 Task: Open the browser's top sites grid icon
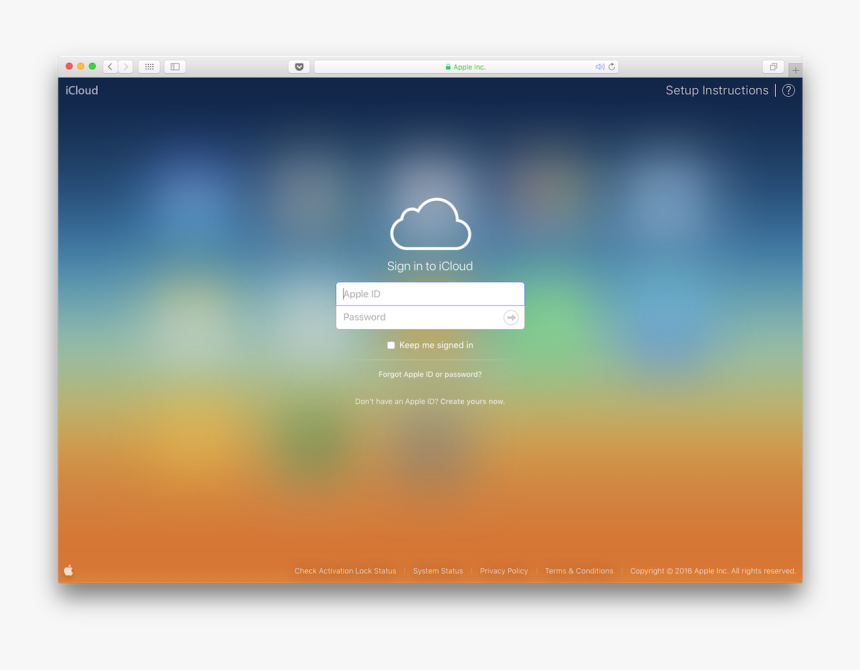pos(148,66)
